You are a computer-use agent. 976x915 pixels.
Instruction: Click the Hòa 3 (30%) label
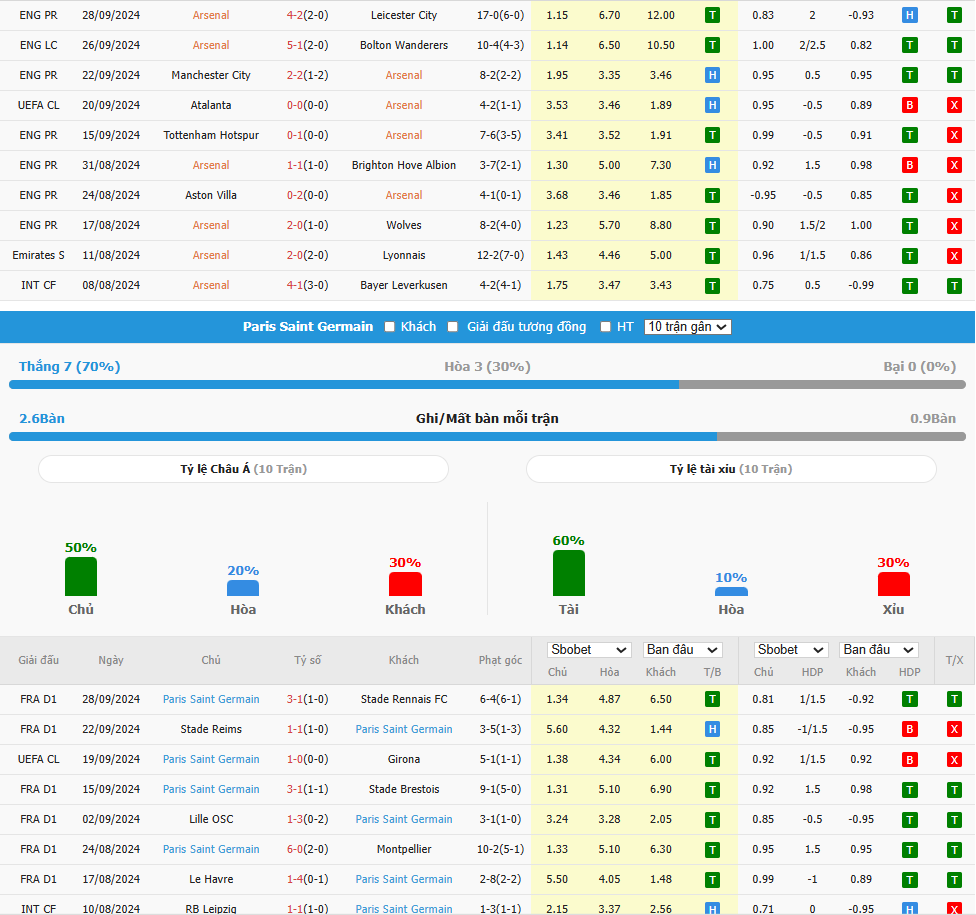(487, 367)
